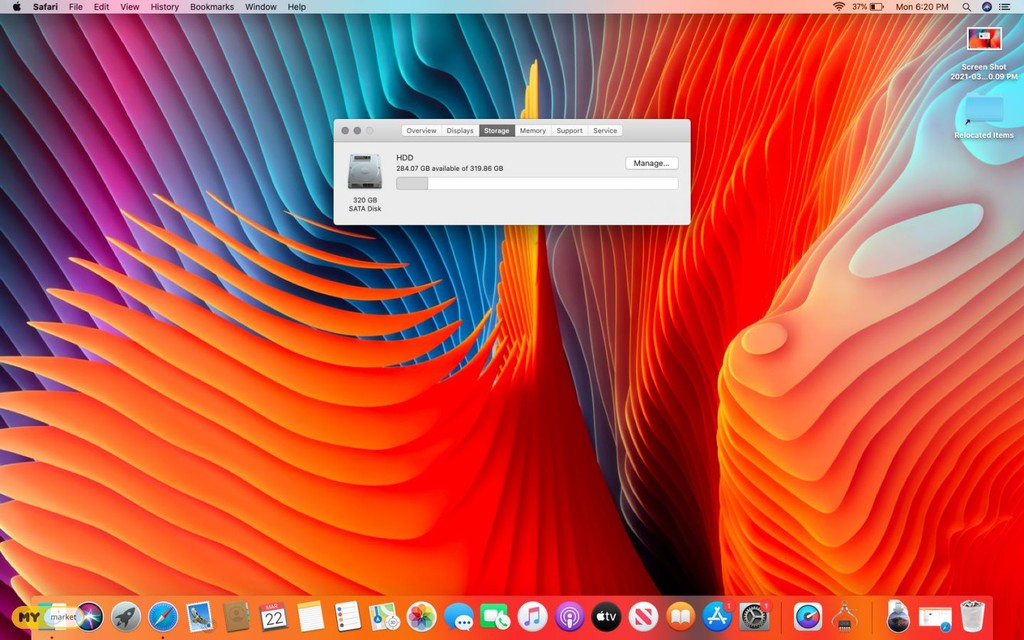Screen dimensions: 1024x640
Task: Open the App Store dock icon
Action: tap(717, 616)
